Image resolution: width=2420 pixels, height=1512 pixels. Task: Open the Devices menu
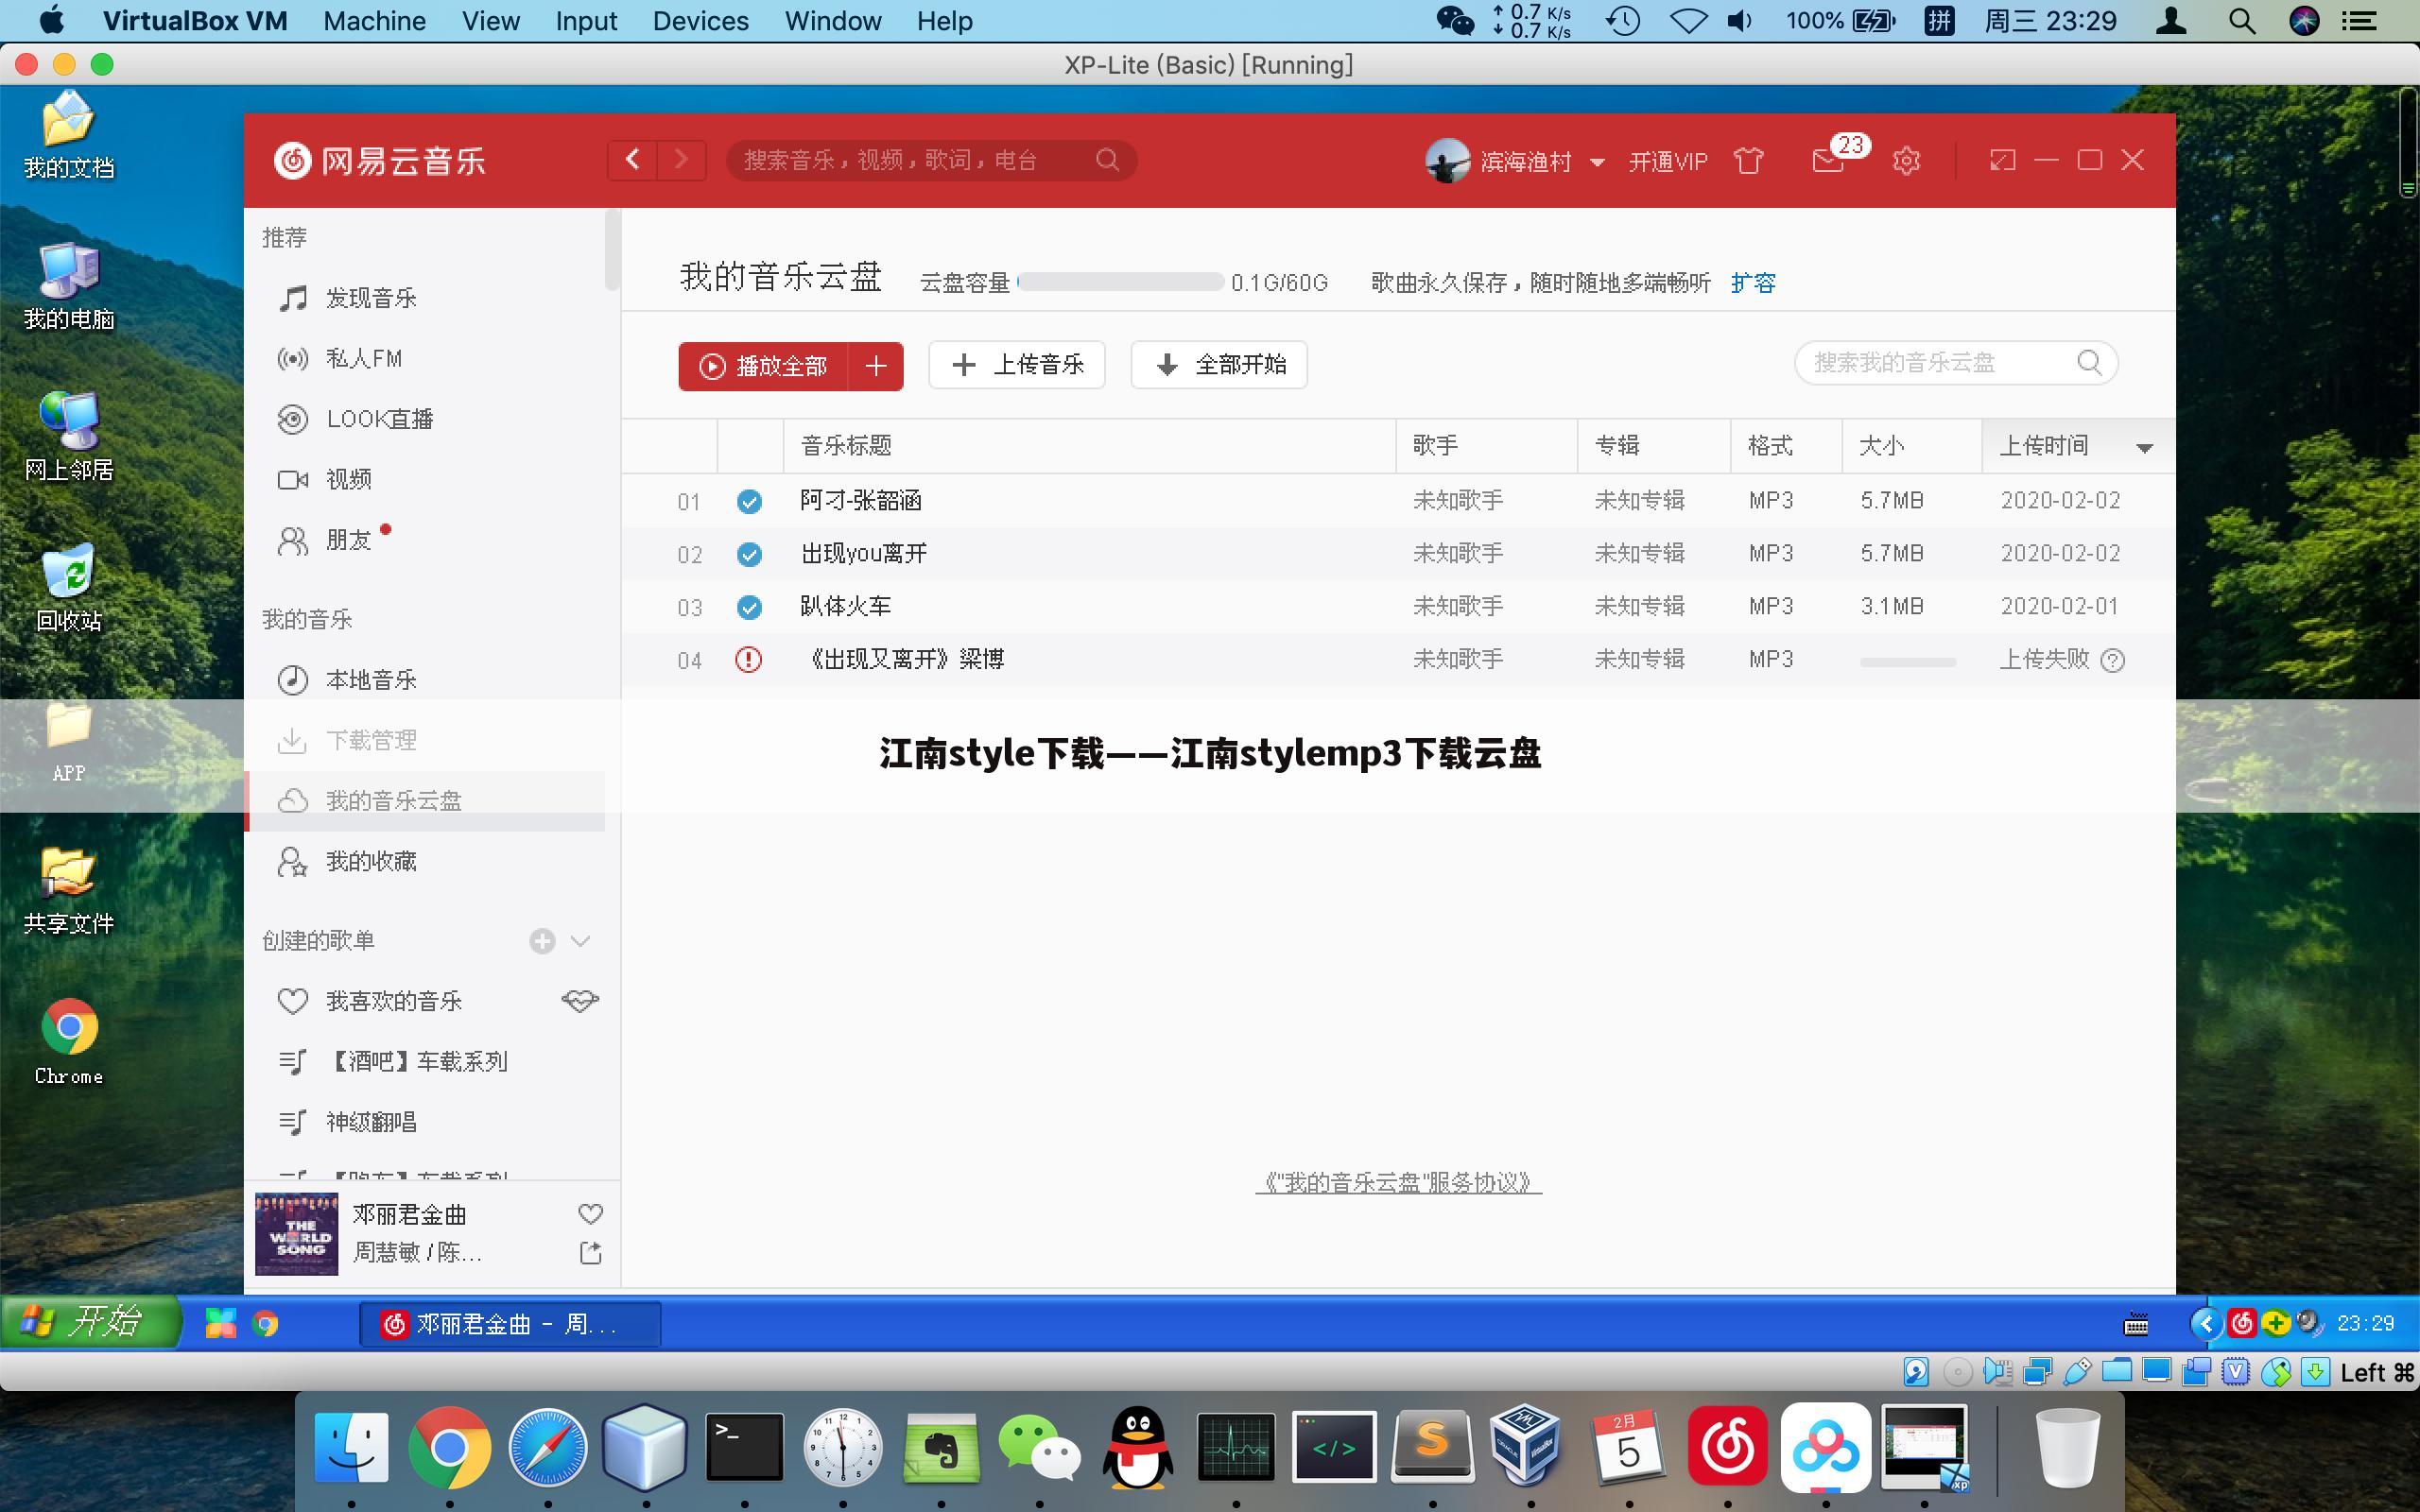pyautogui.click(x=700, y=21)
